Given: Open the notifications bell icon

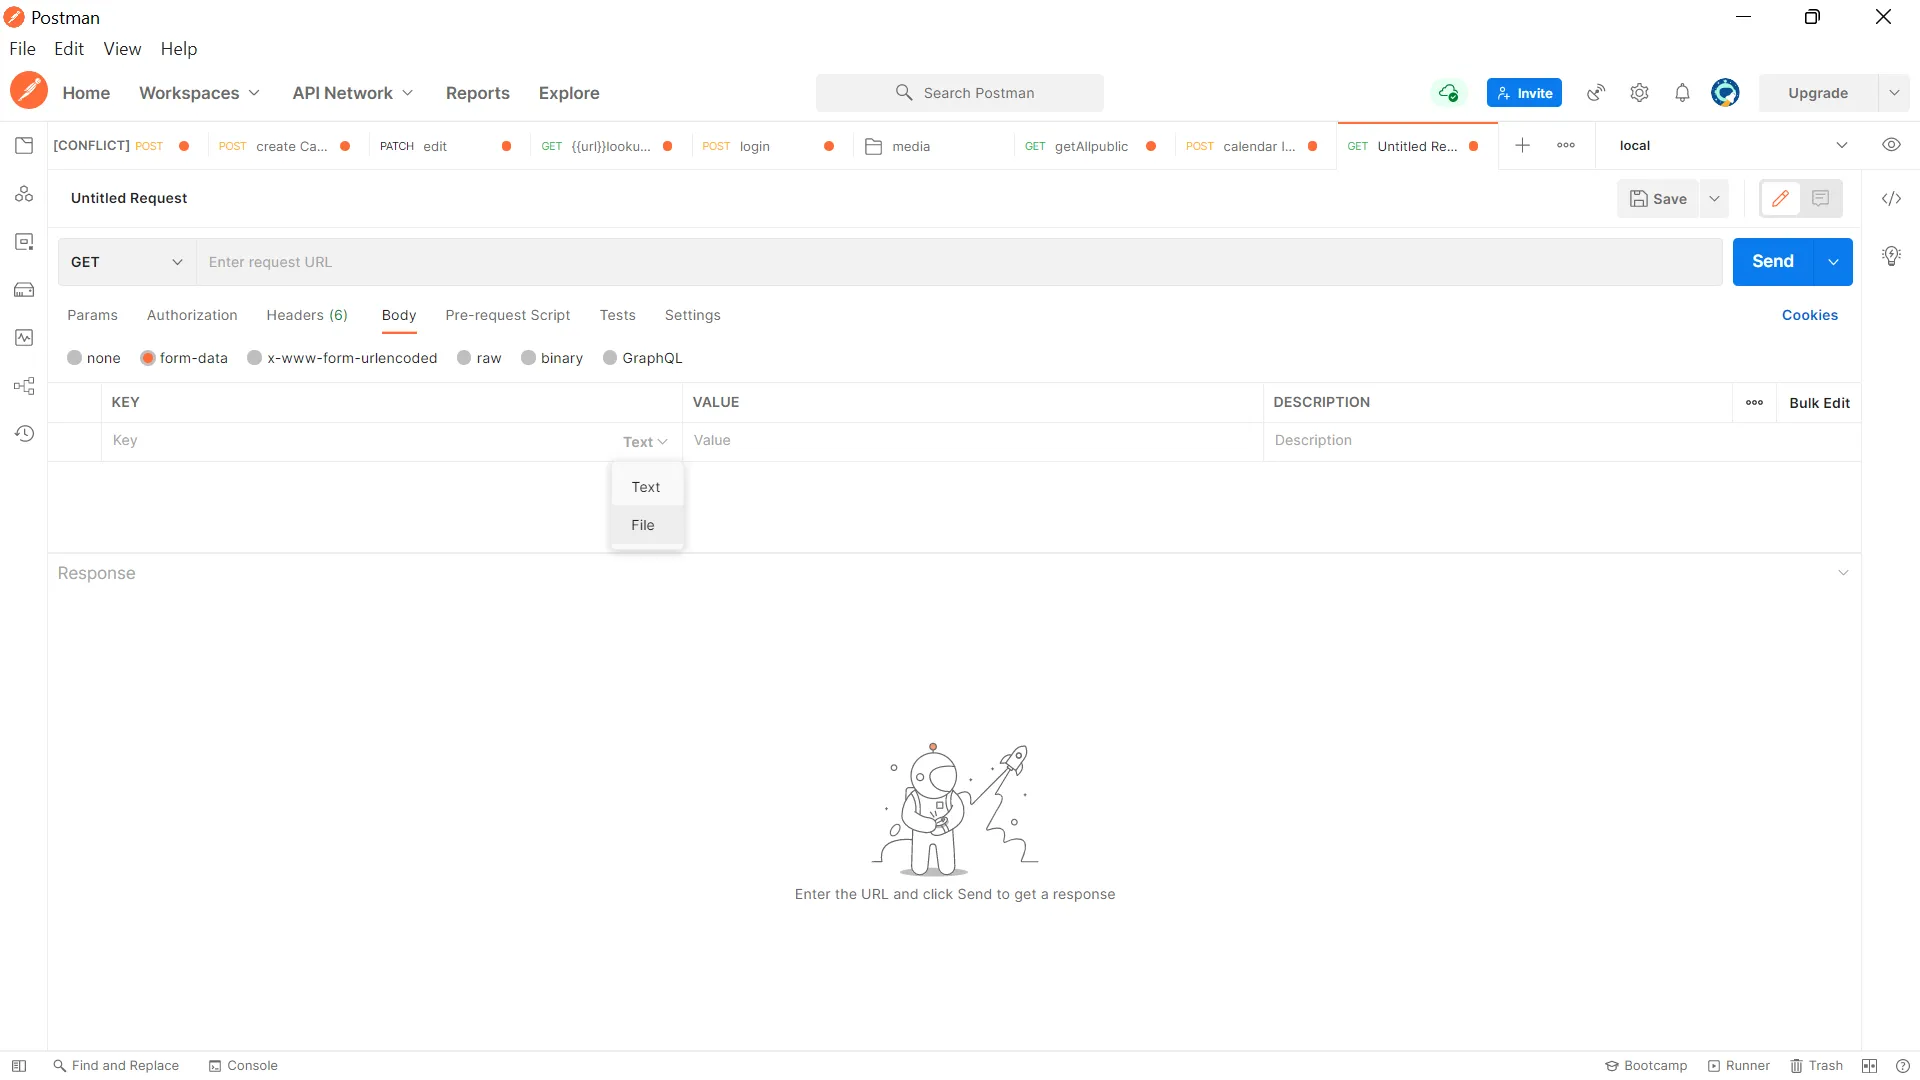Looking at the screenshot, I should (1682, 93).
